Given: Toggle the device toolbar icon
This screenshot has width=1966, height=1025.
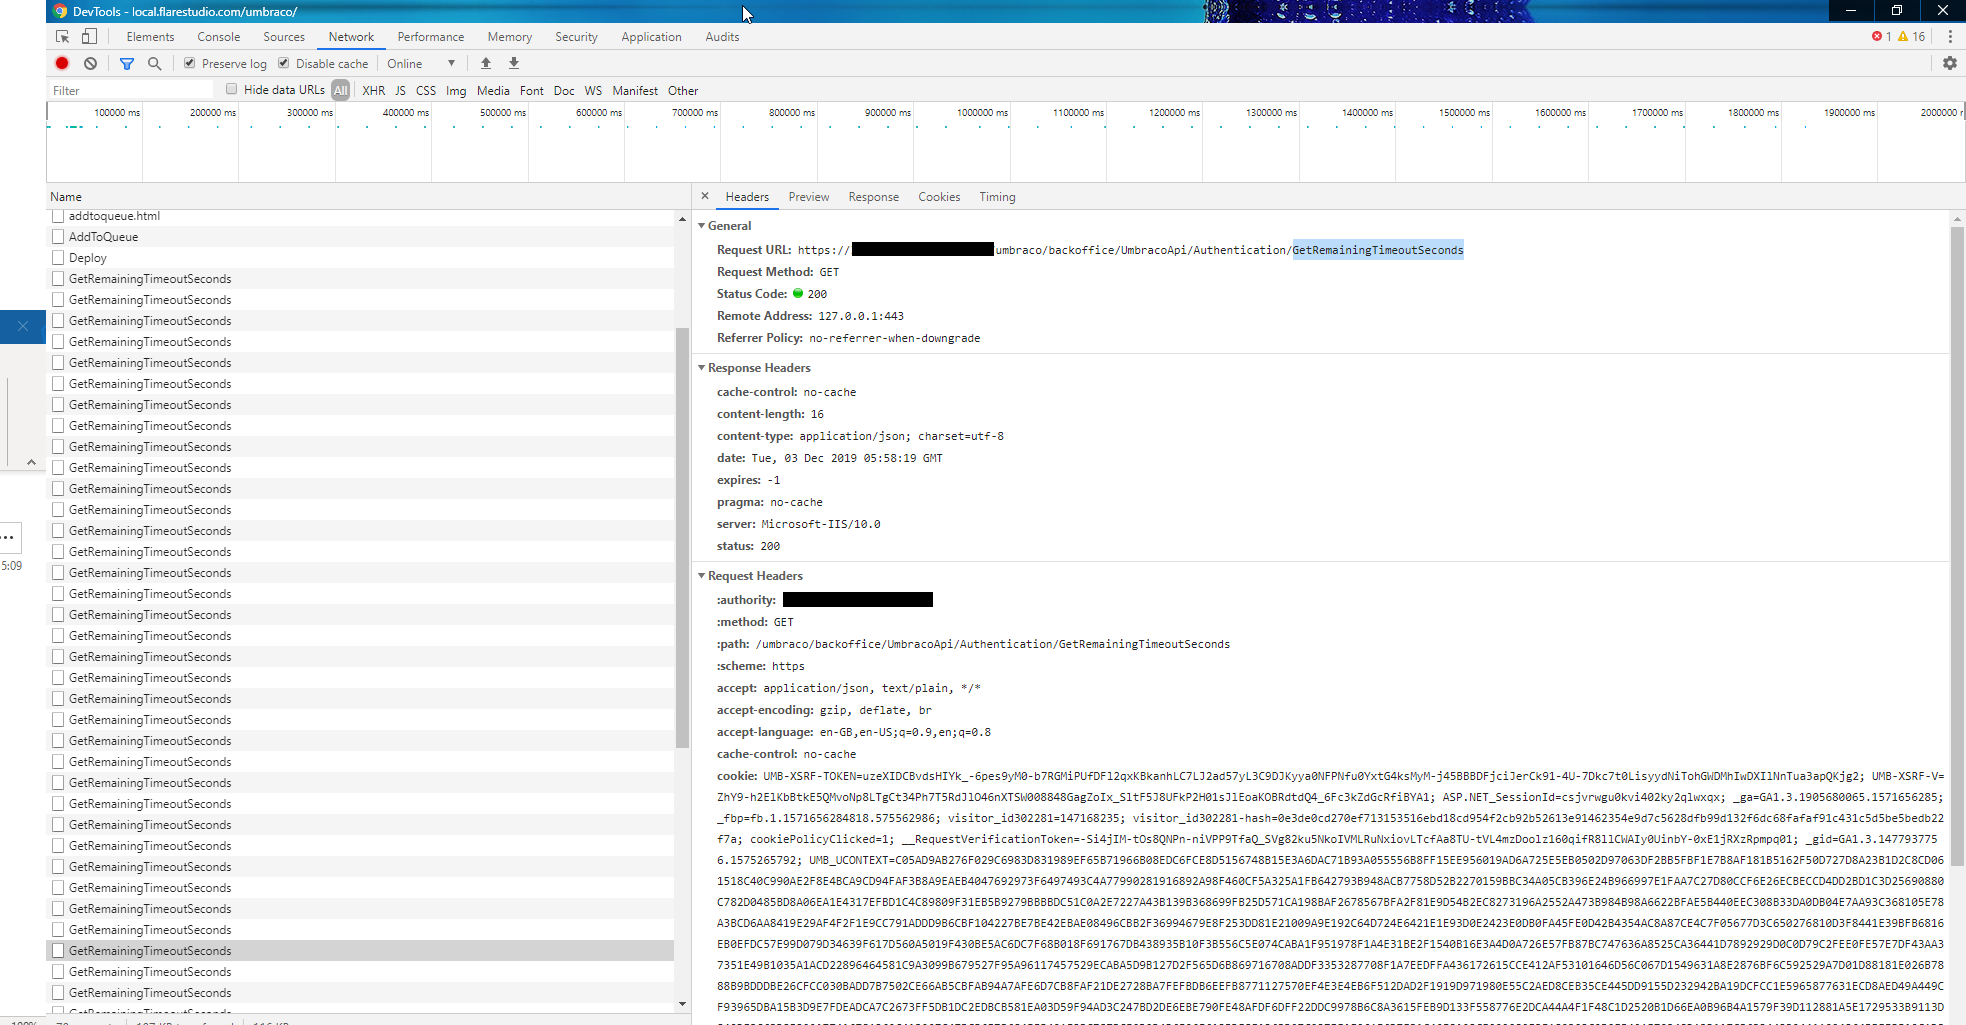Looking at the screenshot, I should [89, 36].
